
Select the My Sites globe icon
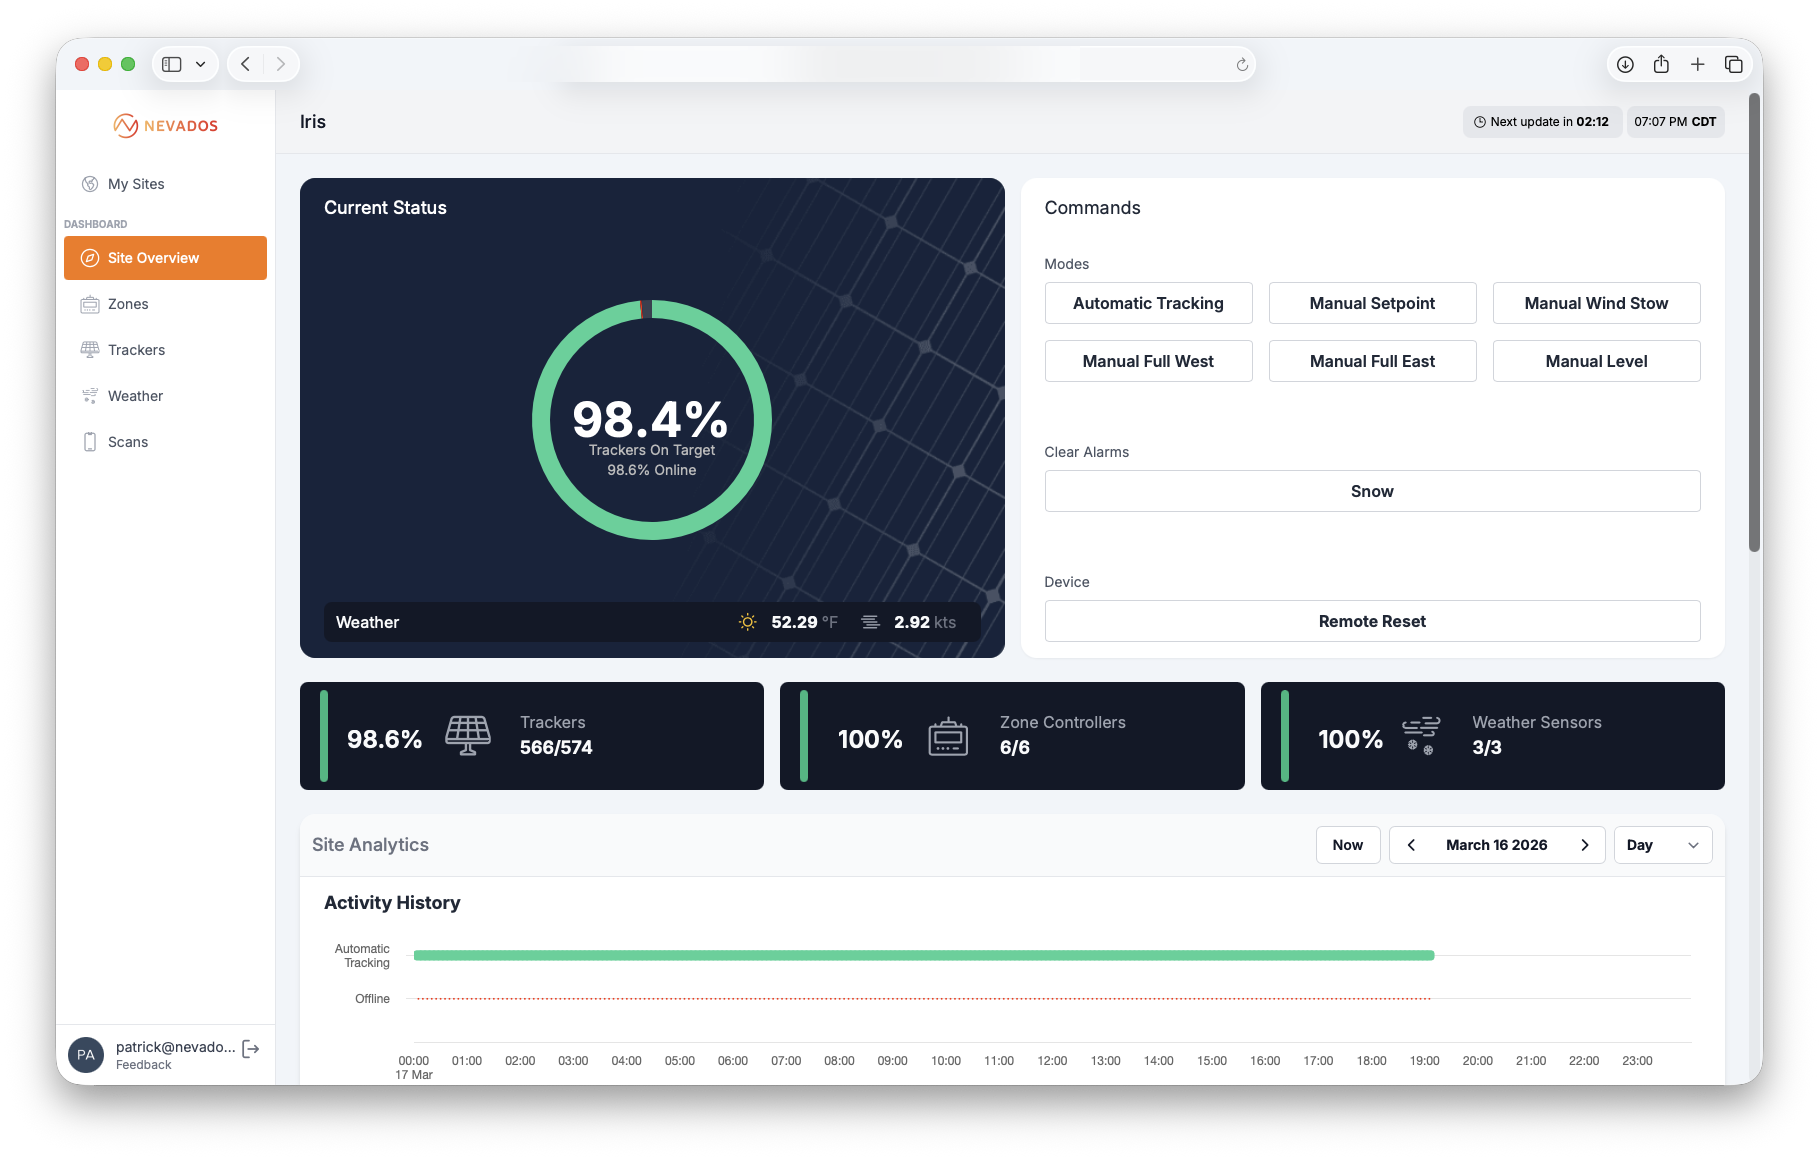coord(89,183)
